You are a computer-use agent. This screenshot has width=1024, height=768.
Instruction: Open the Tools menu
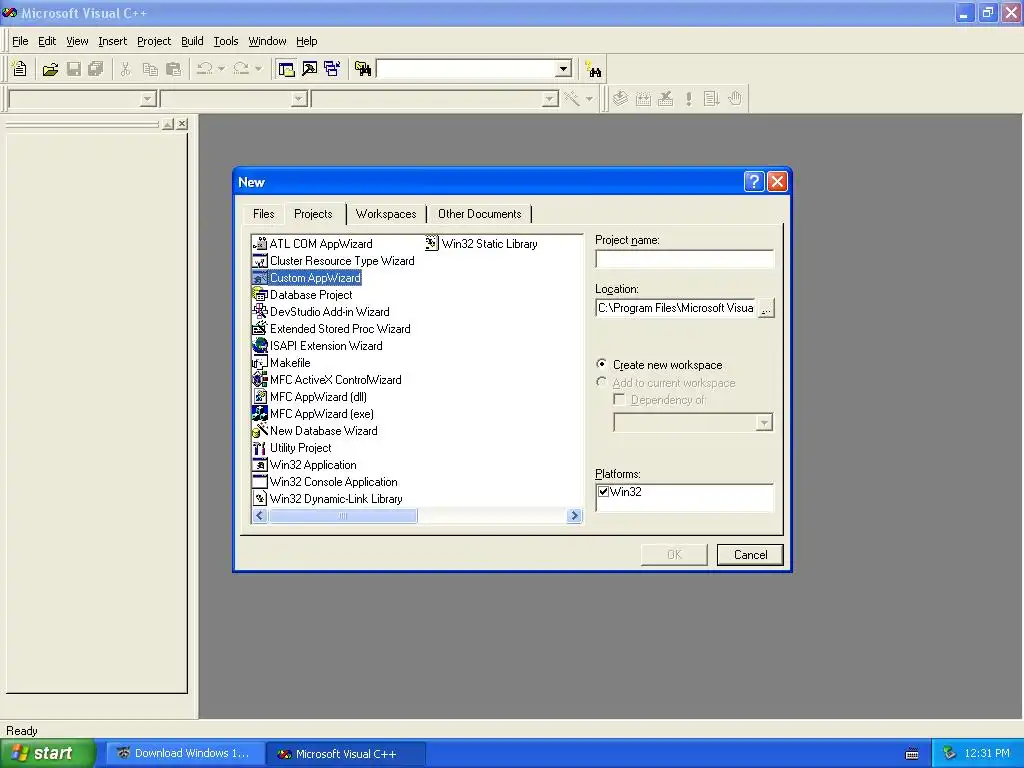click(226, 40)
